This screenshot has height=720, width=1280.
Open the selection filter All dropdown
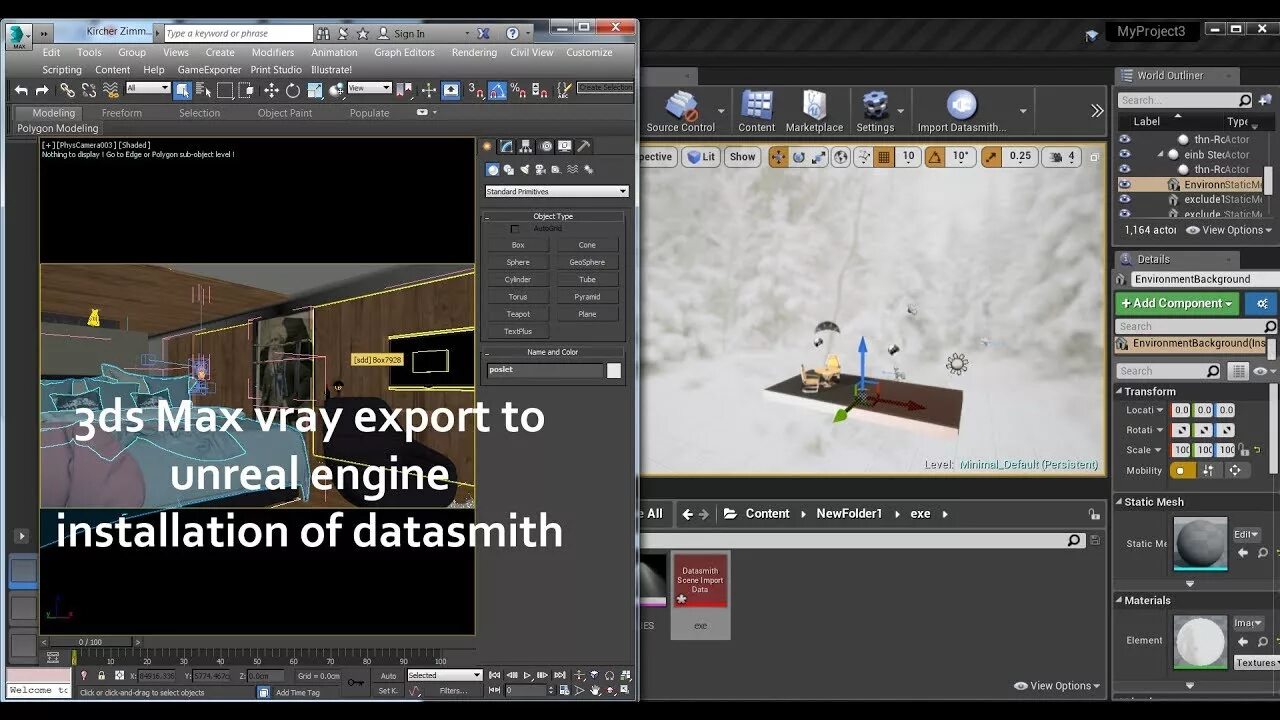(147, 88)
